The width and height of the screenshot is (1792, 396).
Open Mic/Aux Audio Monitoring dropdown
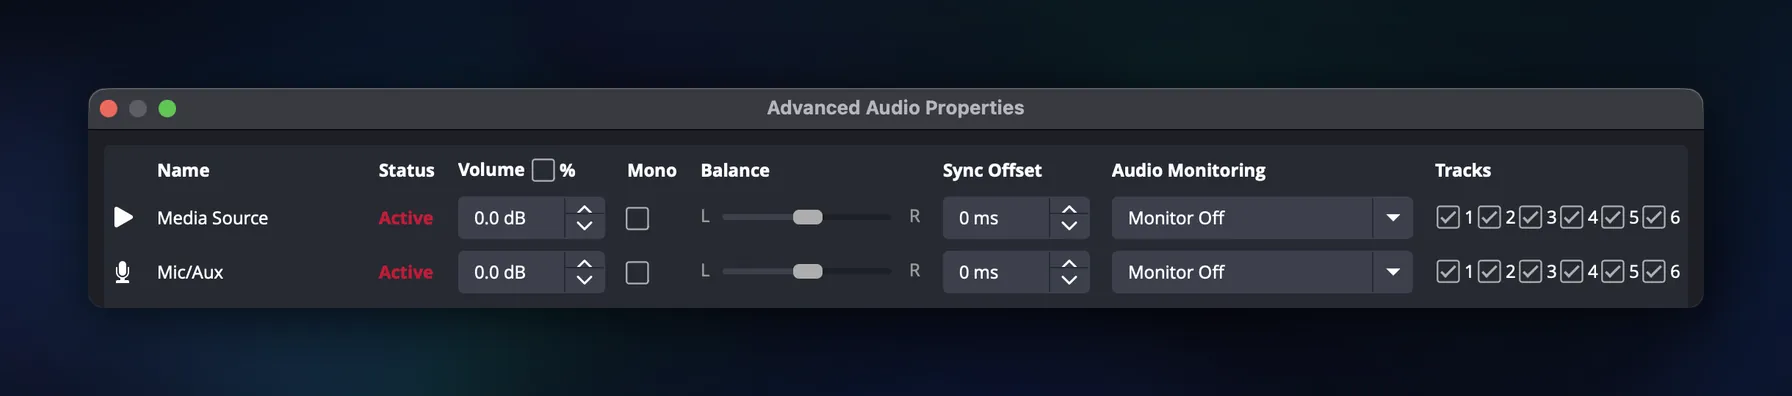(x=1262, y=272)
